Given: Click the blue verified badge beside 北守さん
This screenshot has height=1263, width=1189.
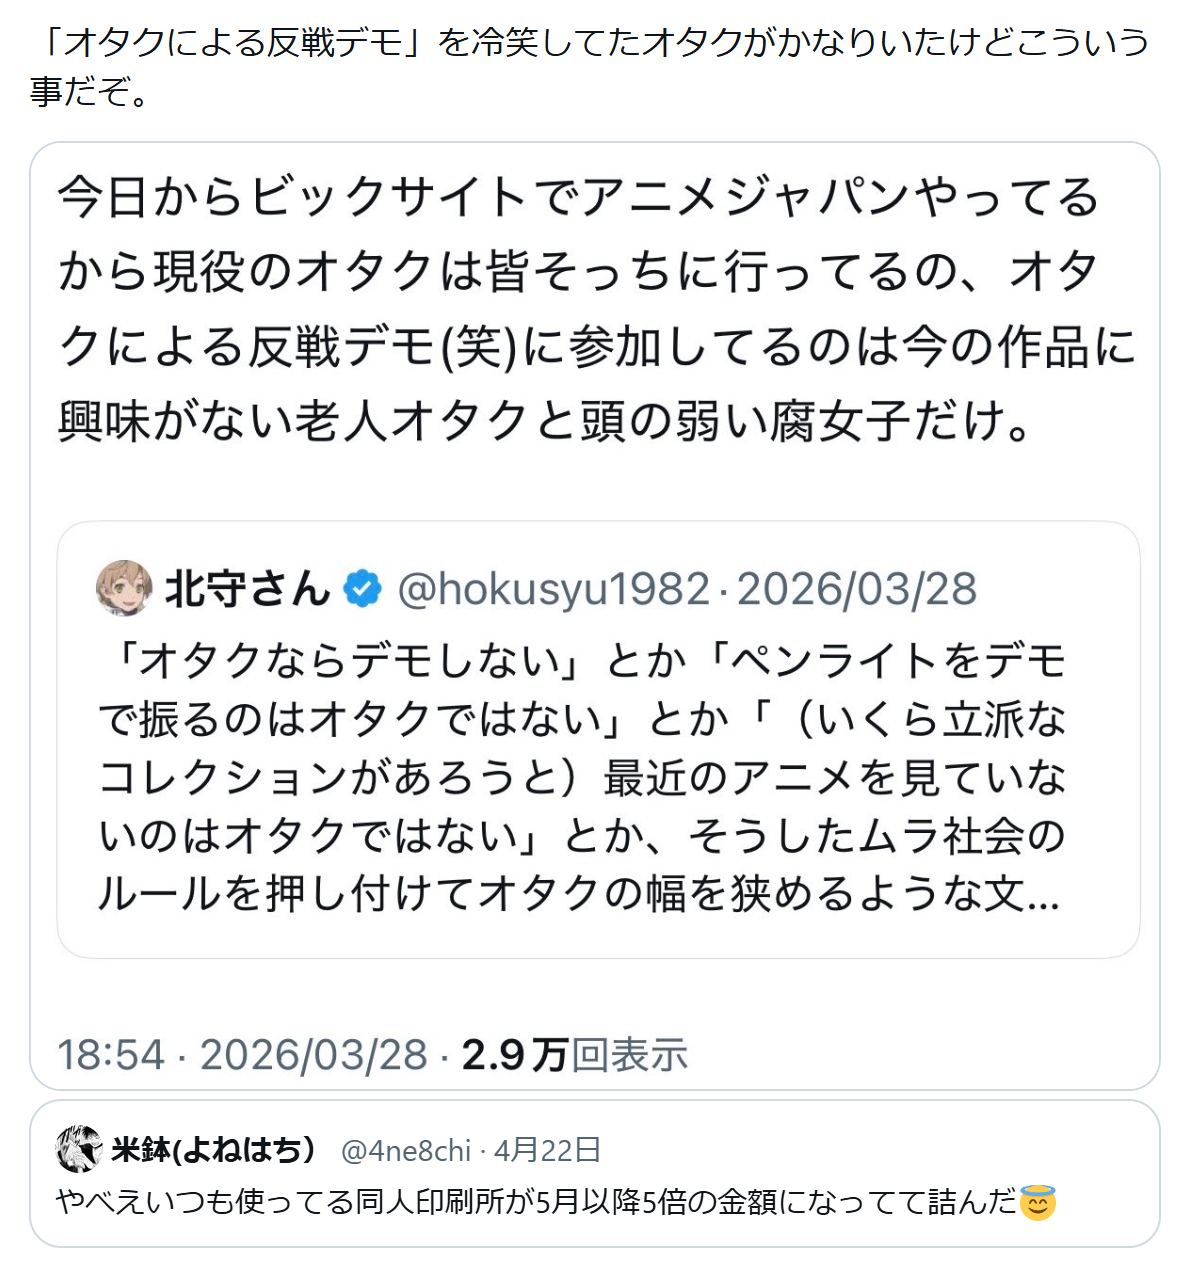Looking at the screenshot, I should tap(362, 589).
